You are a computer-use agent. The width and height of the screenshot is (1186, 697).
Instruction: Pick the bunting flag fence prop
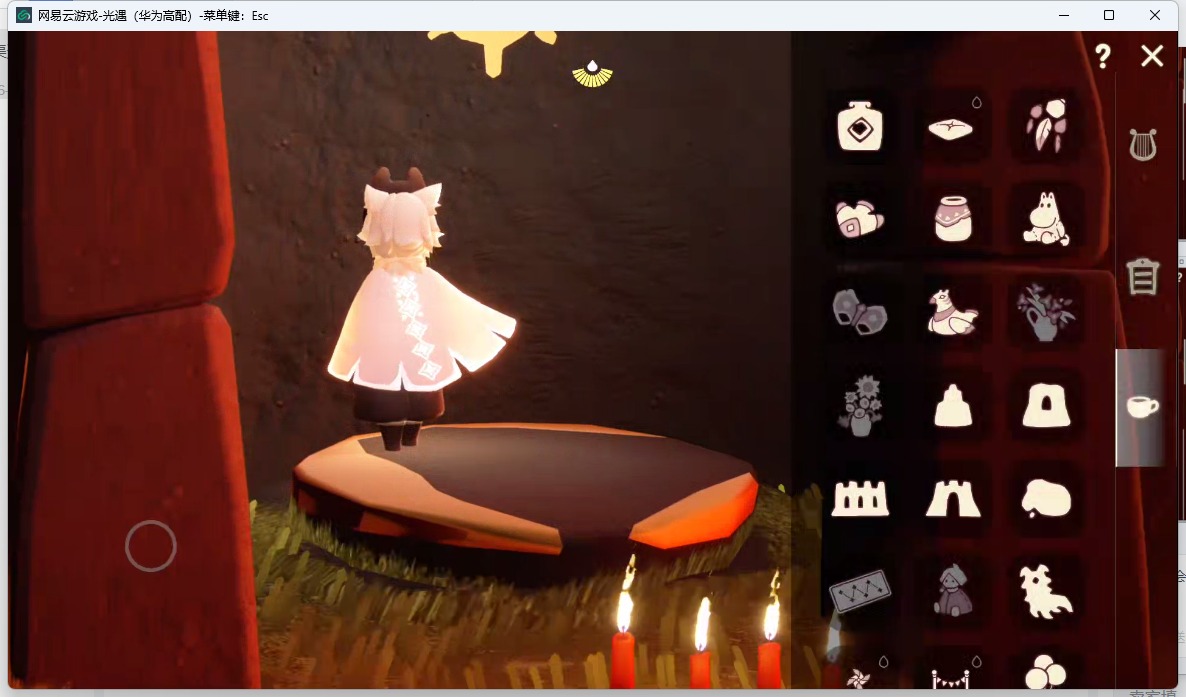tap(951, 680)
